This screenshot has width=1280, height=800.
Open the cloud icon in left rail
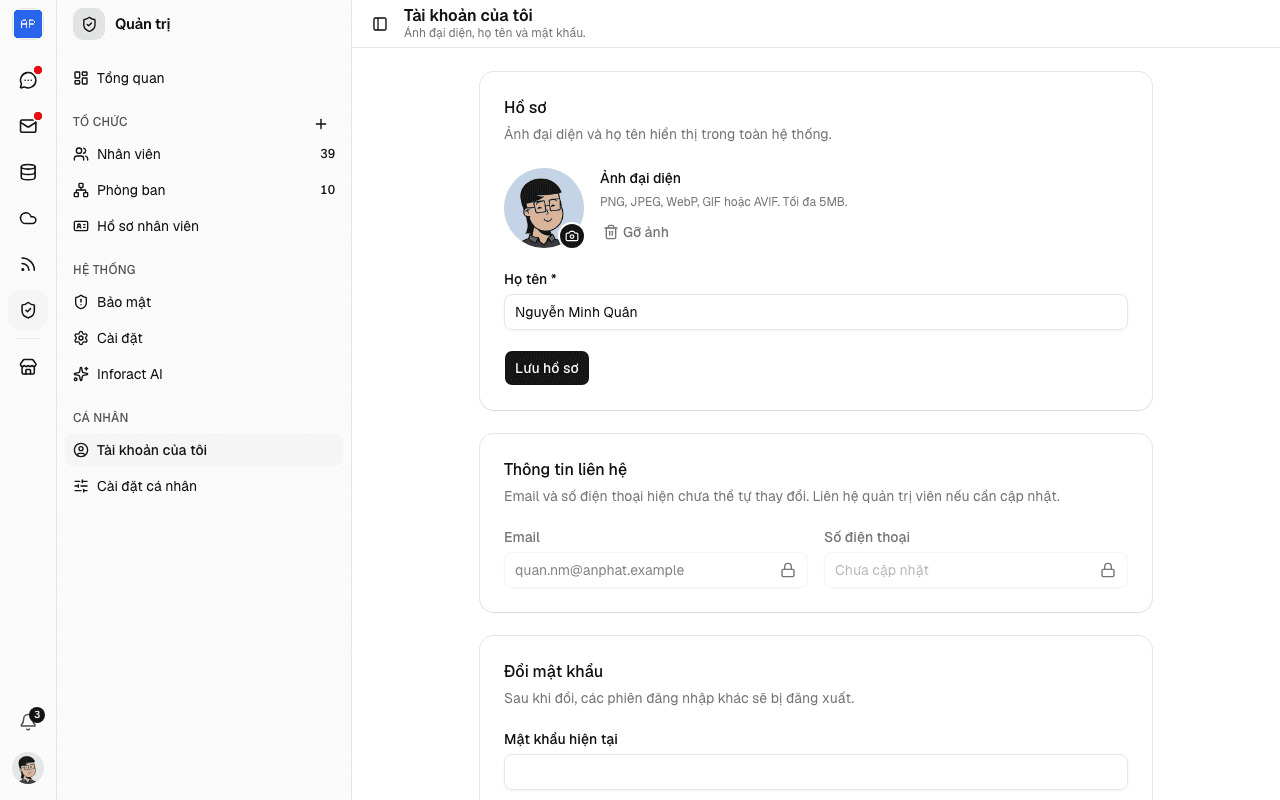[x=28, y=218]
